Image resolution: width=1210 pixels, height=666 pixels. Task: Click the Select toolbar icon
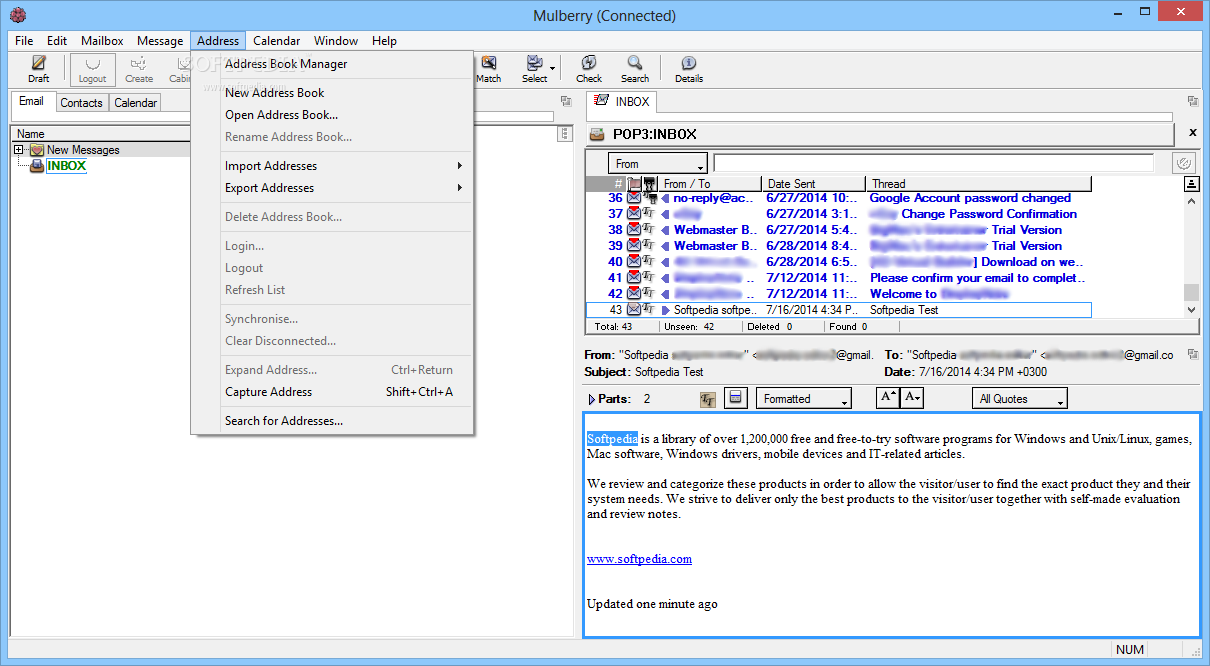tap(533, 63)
